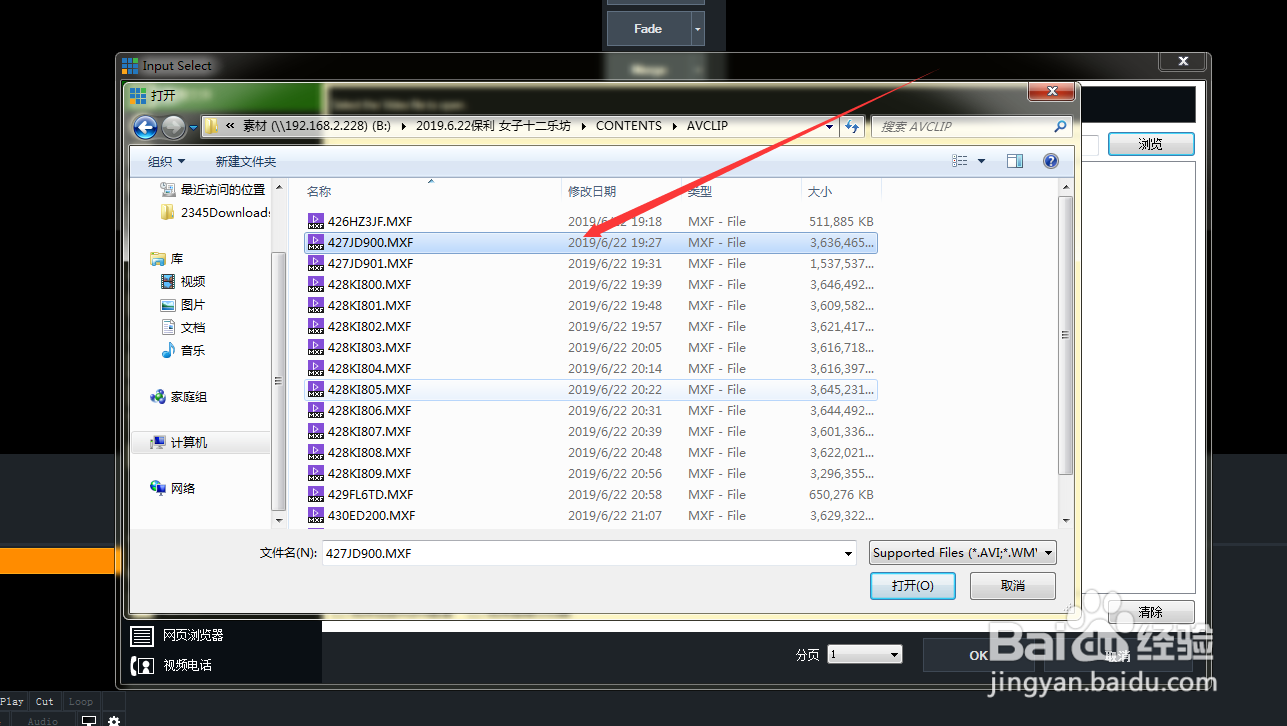Viewport: 1287px width, 726px height.
Task: Expand the Fade transition dropdown arrow
Action: pos(697,29)
